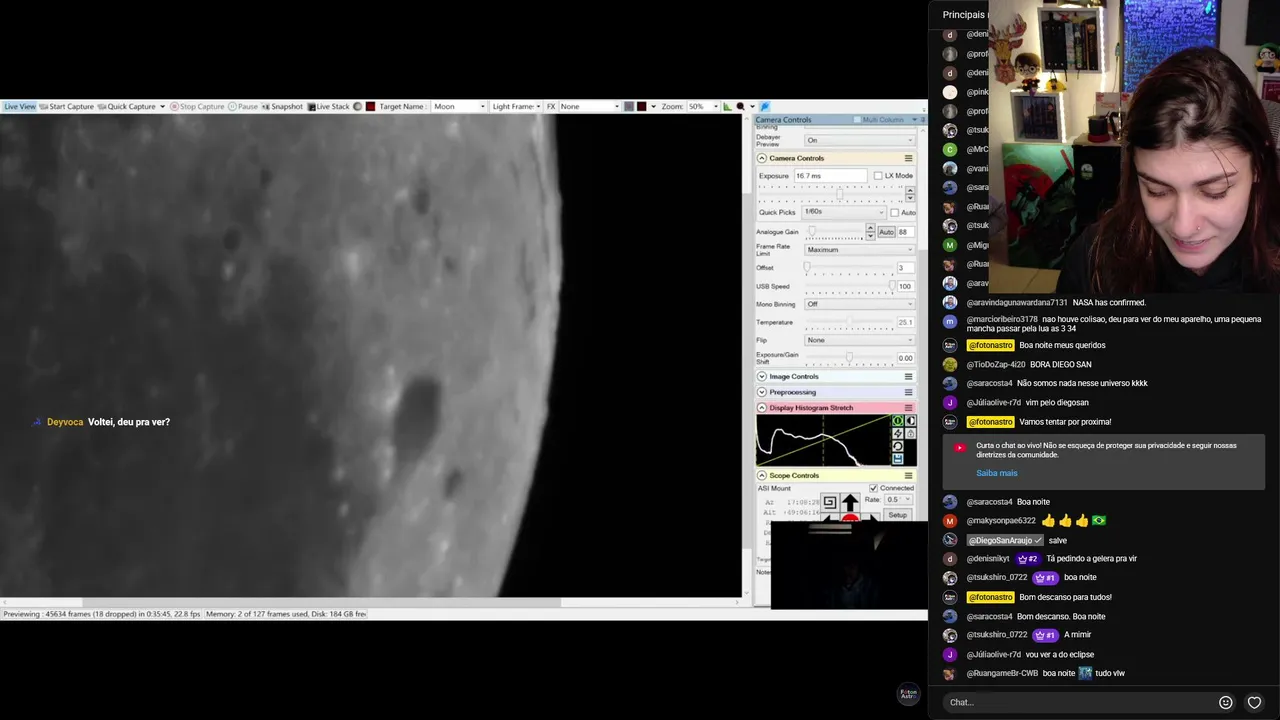This screenshot has height=720, width=1280.
Task: Take a Snapshot from toolbar
Action: (x=282, y=106)
